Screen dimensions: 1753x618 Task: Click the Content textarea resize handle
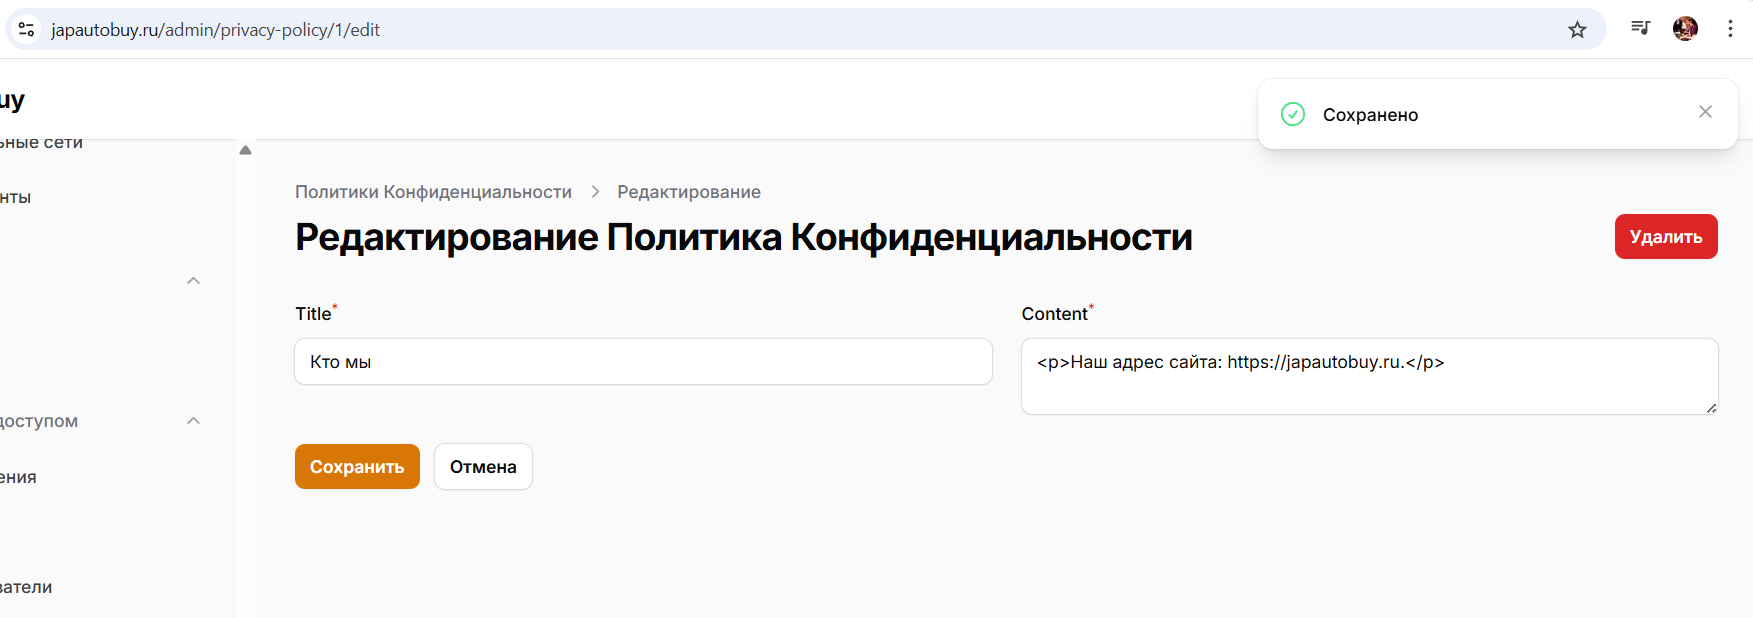(1711, 407)
